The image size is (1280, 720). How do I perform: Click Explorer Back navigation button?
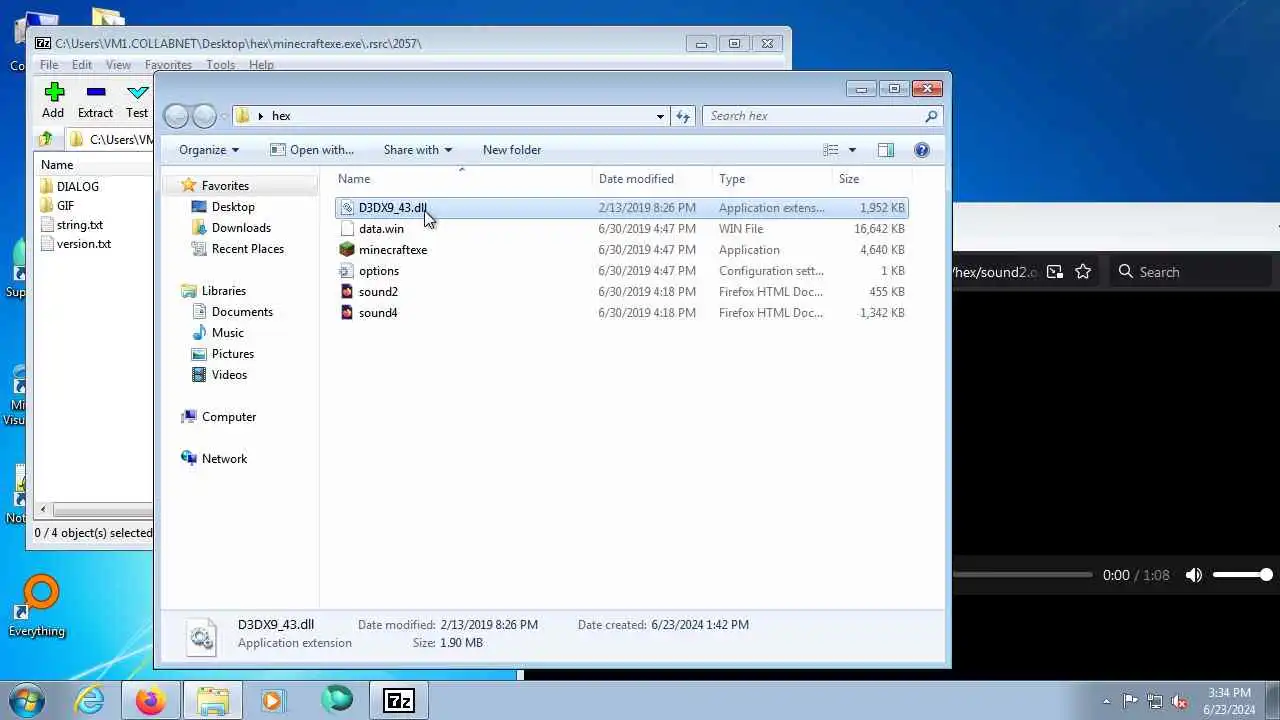176,116
